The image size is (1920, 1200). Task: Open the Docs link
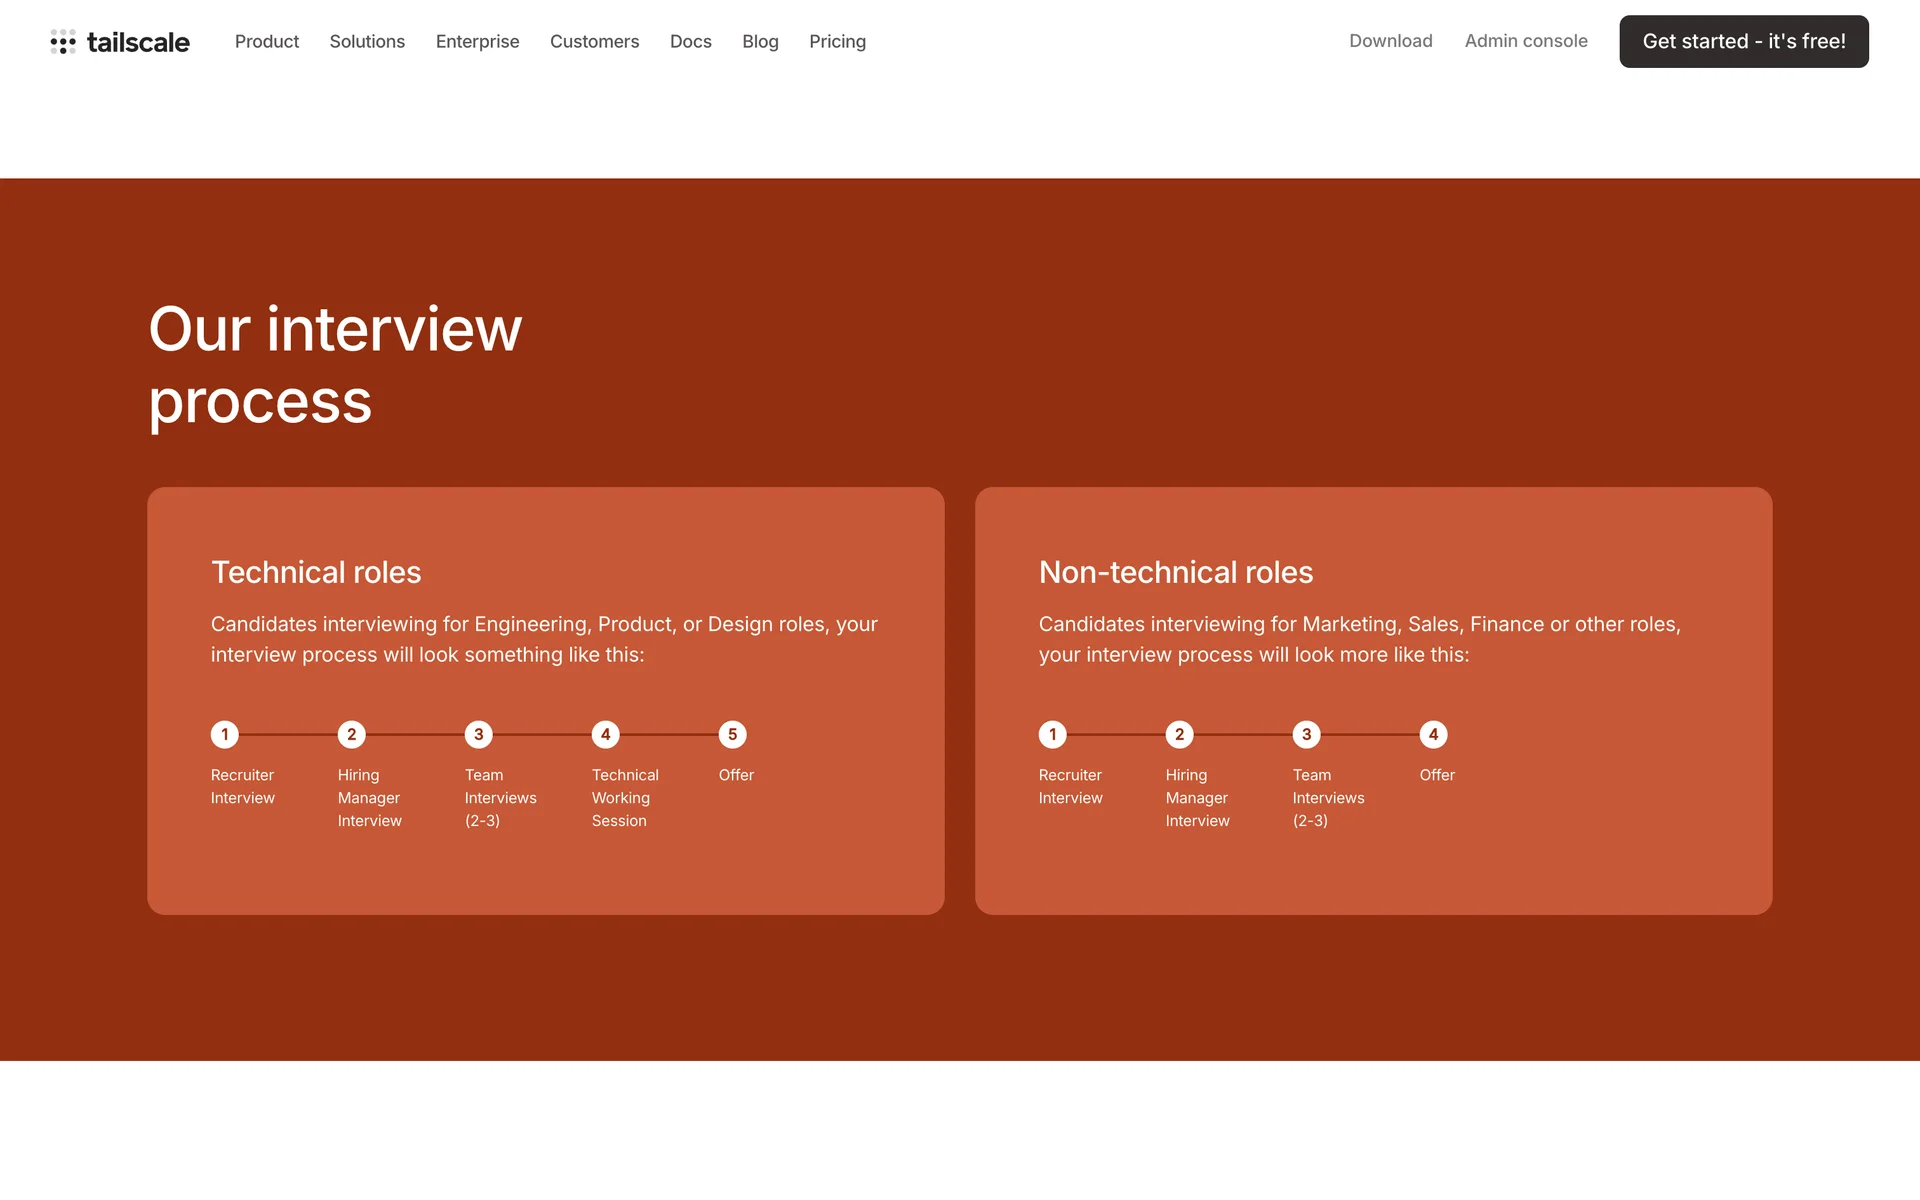[x=690, y=41]
